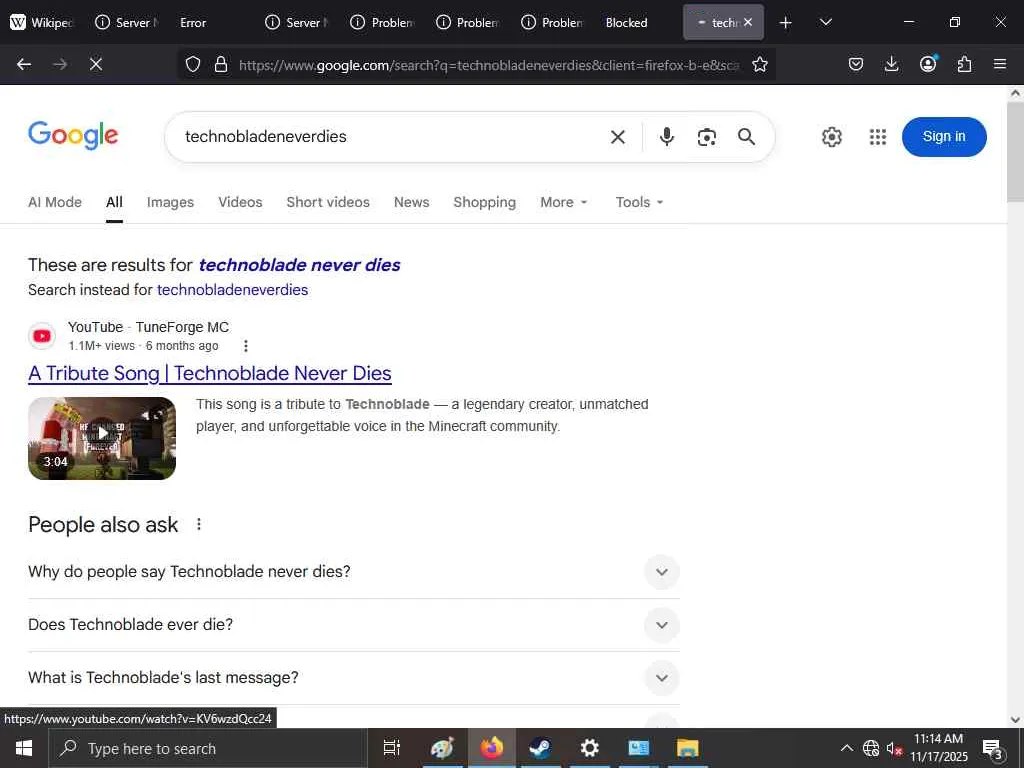Image resolution: width=1024 pixels, height=768 pixels.
Task: Stop page loading with X button
Action: pyautogui.click(x=95, y=64)
